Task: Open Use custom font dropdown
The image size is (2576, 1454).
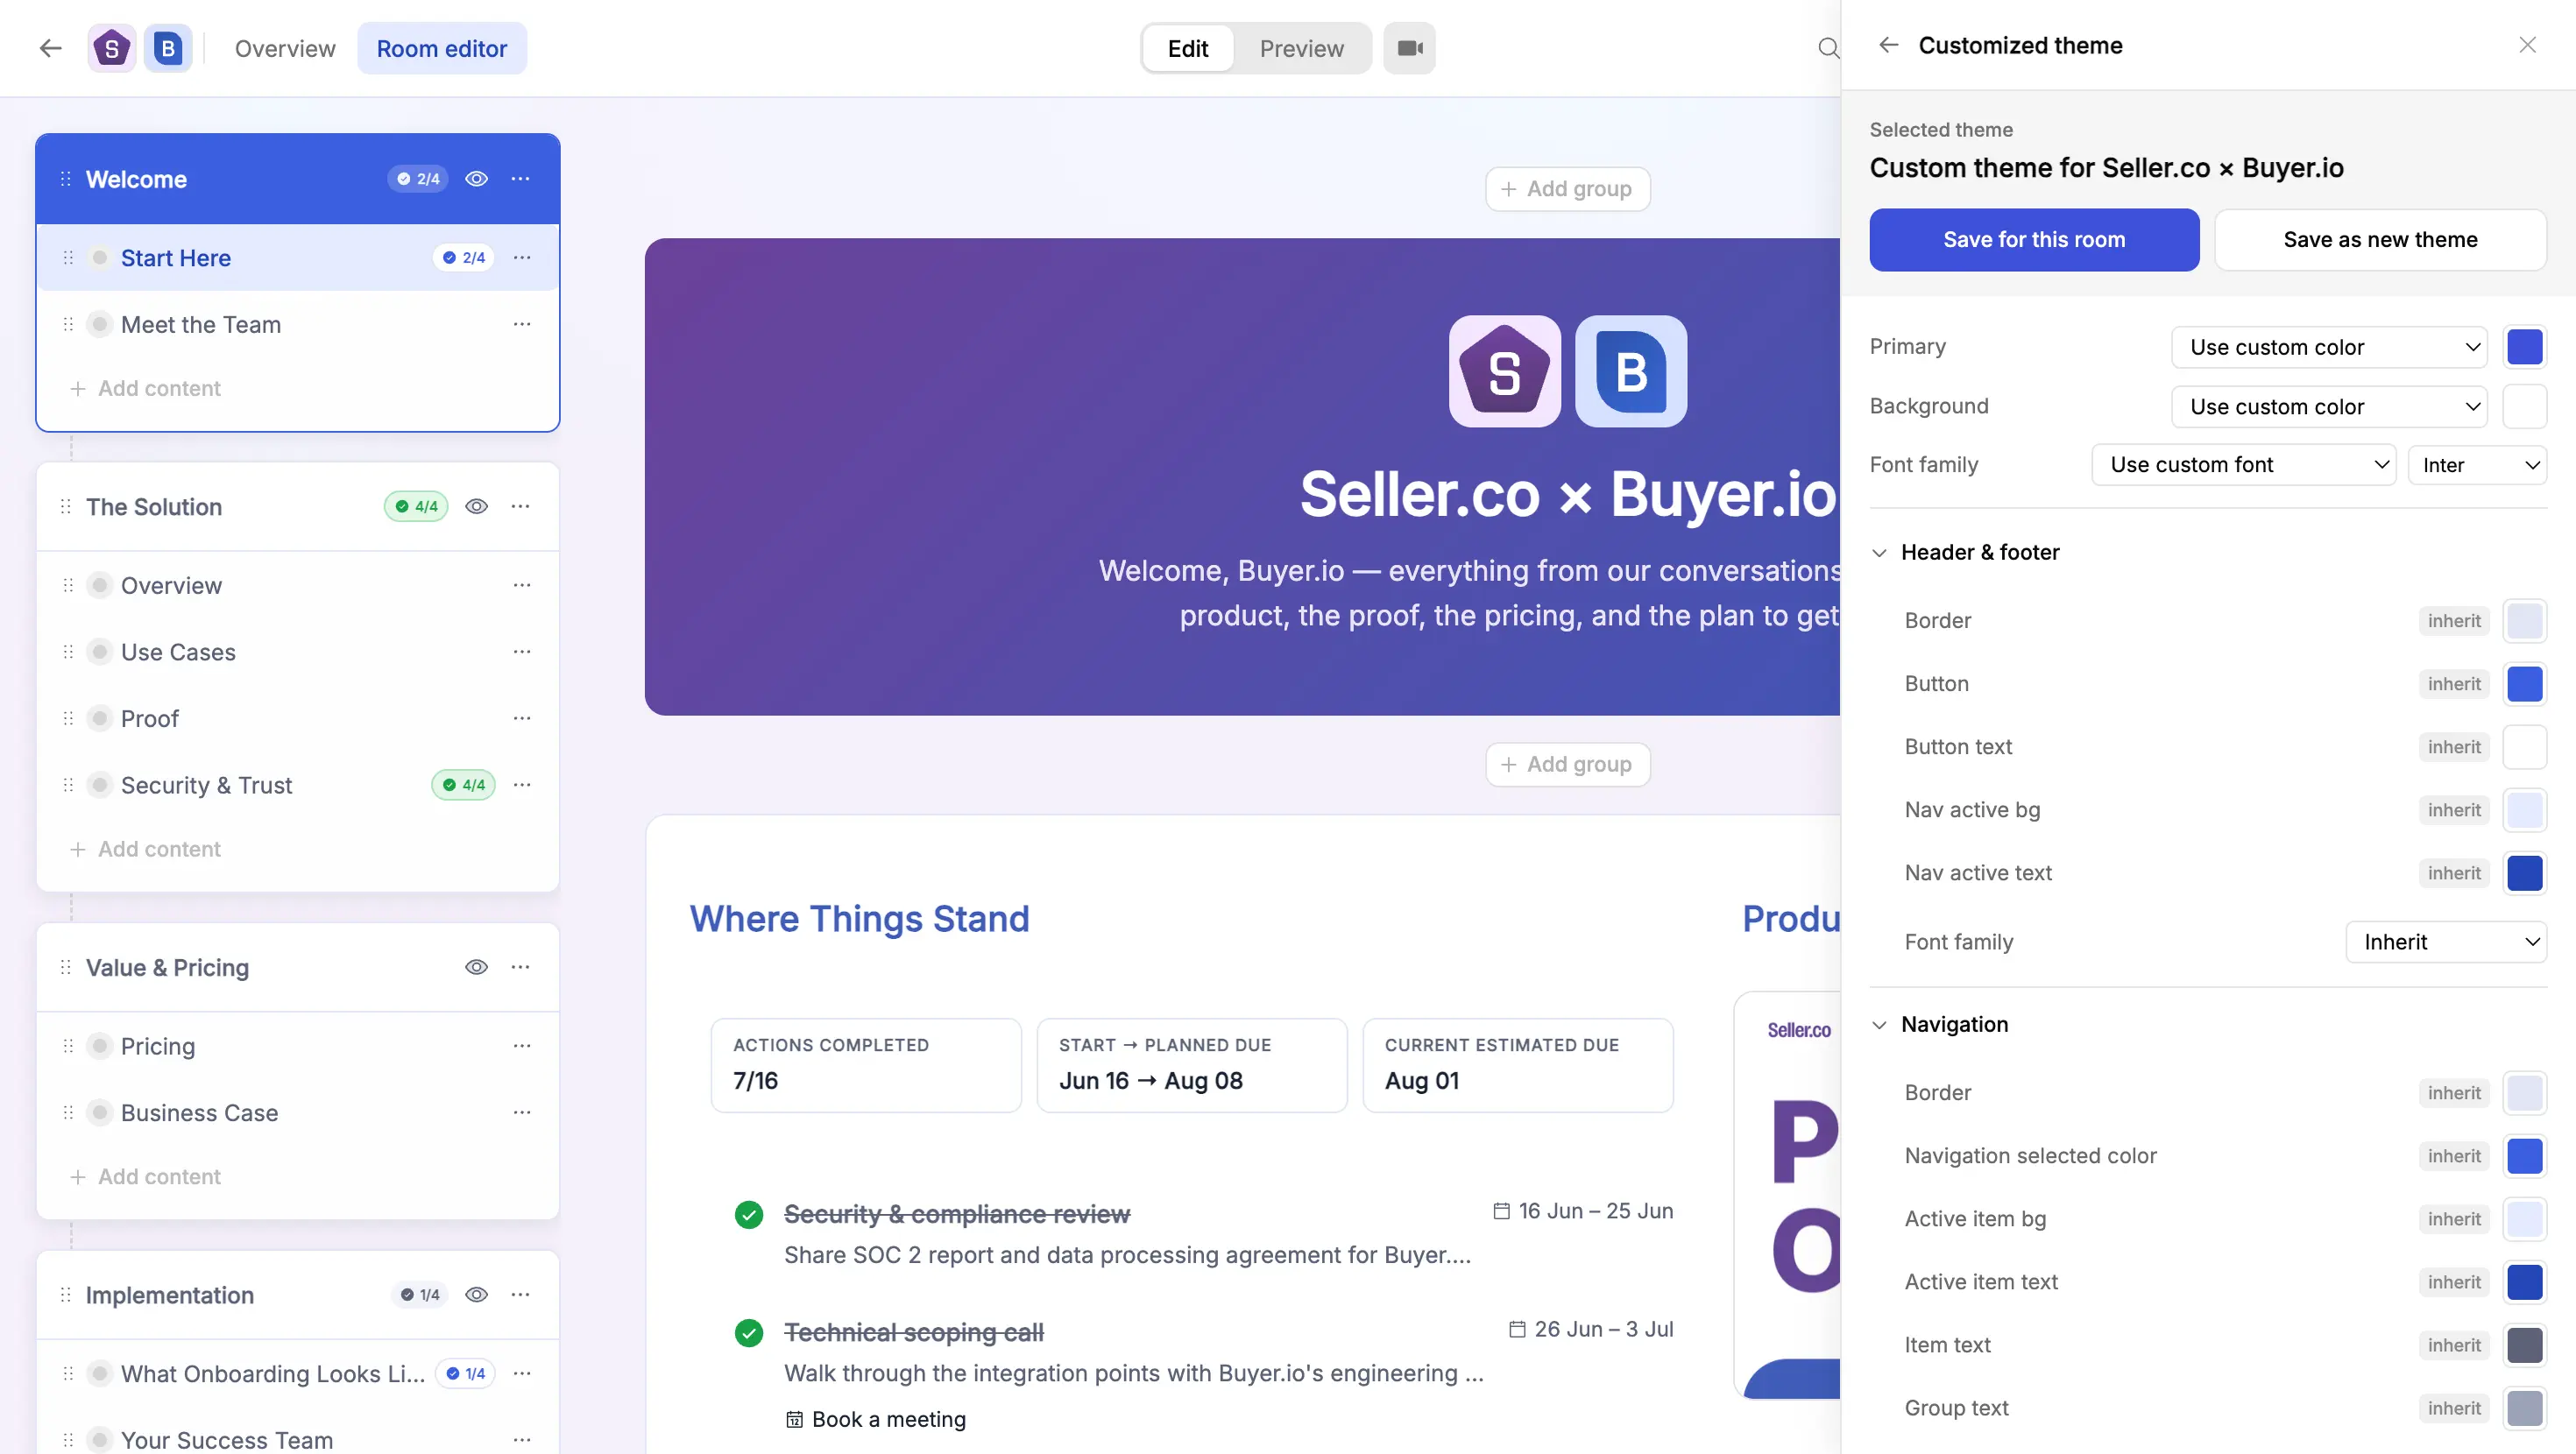Action: [2243, 465]
